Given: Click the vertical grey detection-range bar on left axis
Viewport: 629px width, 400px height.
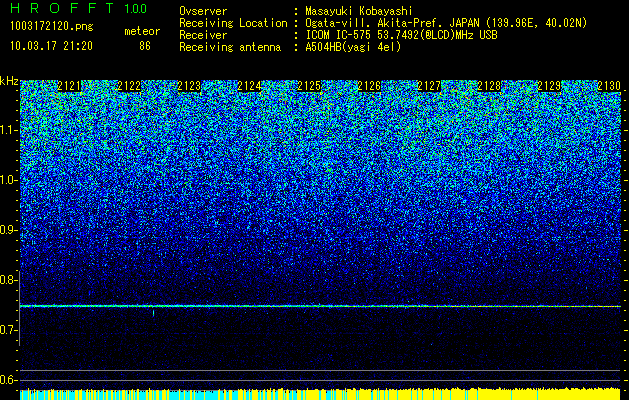Looking at the screenshot, I should tap(20, 308).
